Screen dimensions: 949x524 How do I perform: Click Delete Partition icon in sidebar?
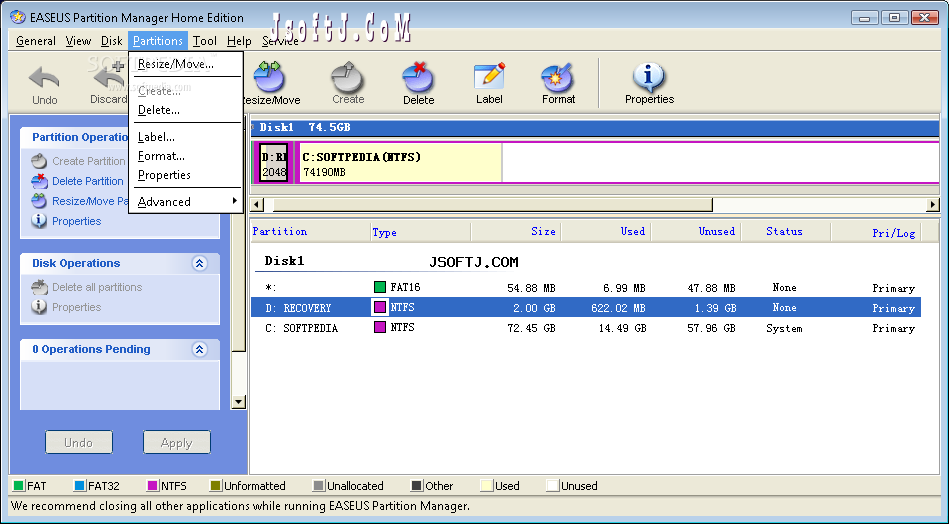pos(39,181)
